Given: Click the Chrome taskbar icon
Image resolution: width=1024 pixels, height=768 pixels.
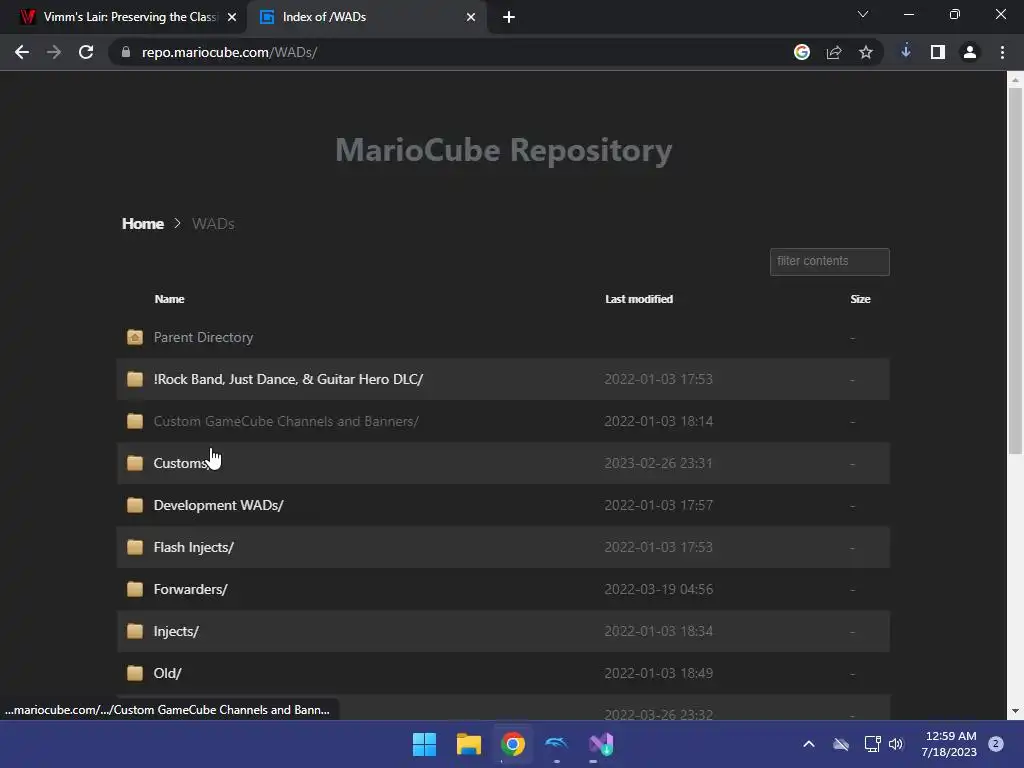Looking at the screenshot, I should coord(513,744).
